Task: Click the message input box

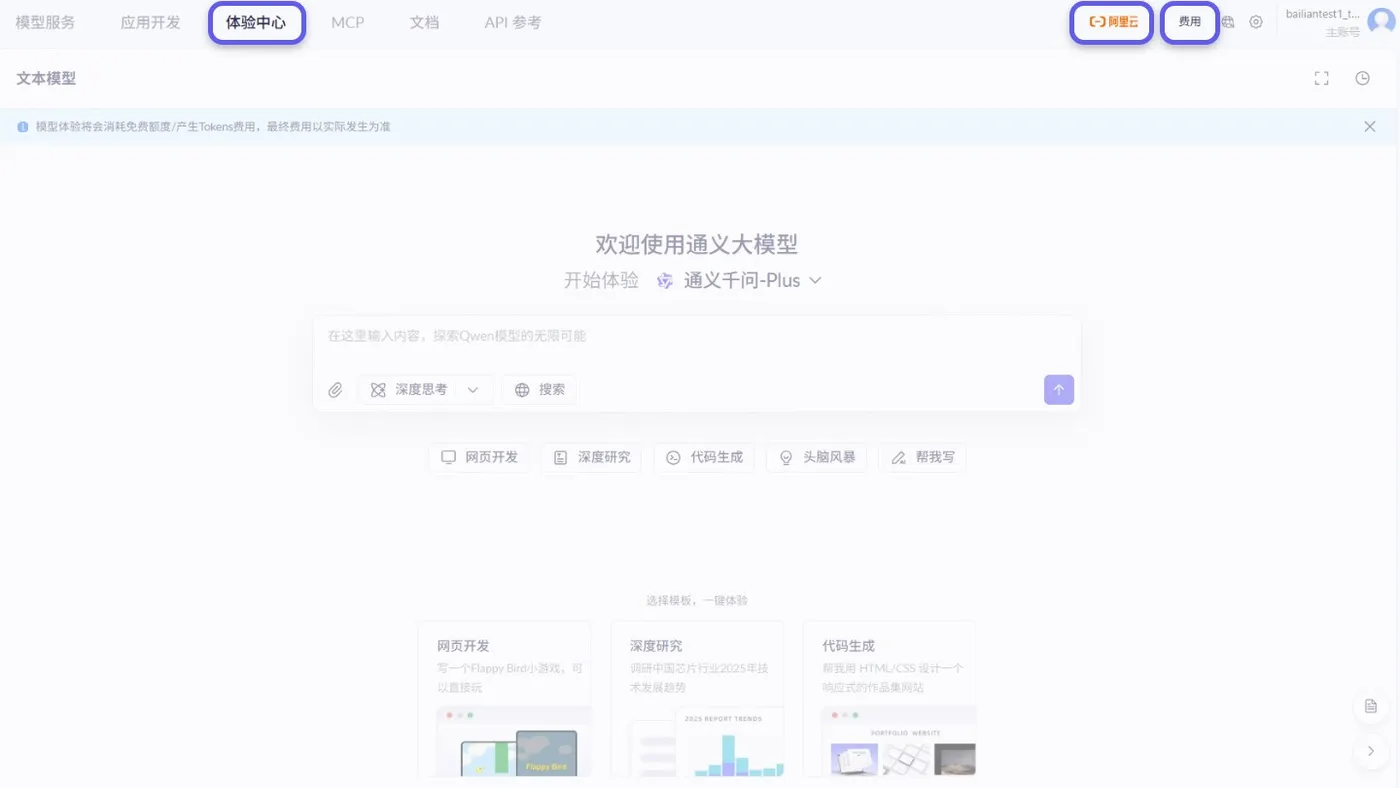Action: point(697,337)
